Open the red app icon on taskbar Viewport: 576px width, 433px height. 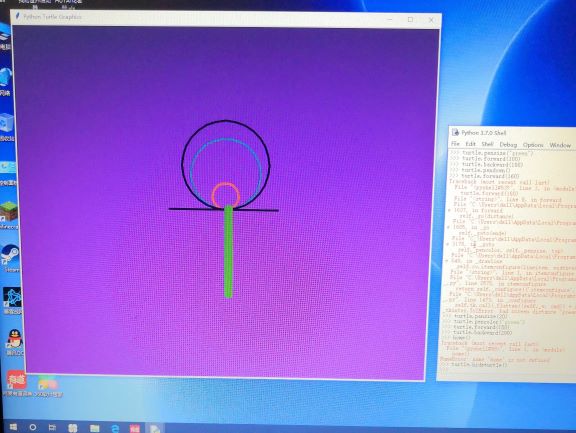pyautogui.click(x=134, y=428)
